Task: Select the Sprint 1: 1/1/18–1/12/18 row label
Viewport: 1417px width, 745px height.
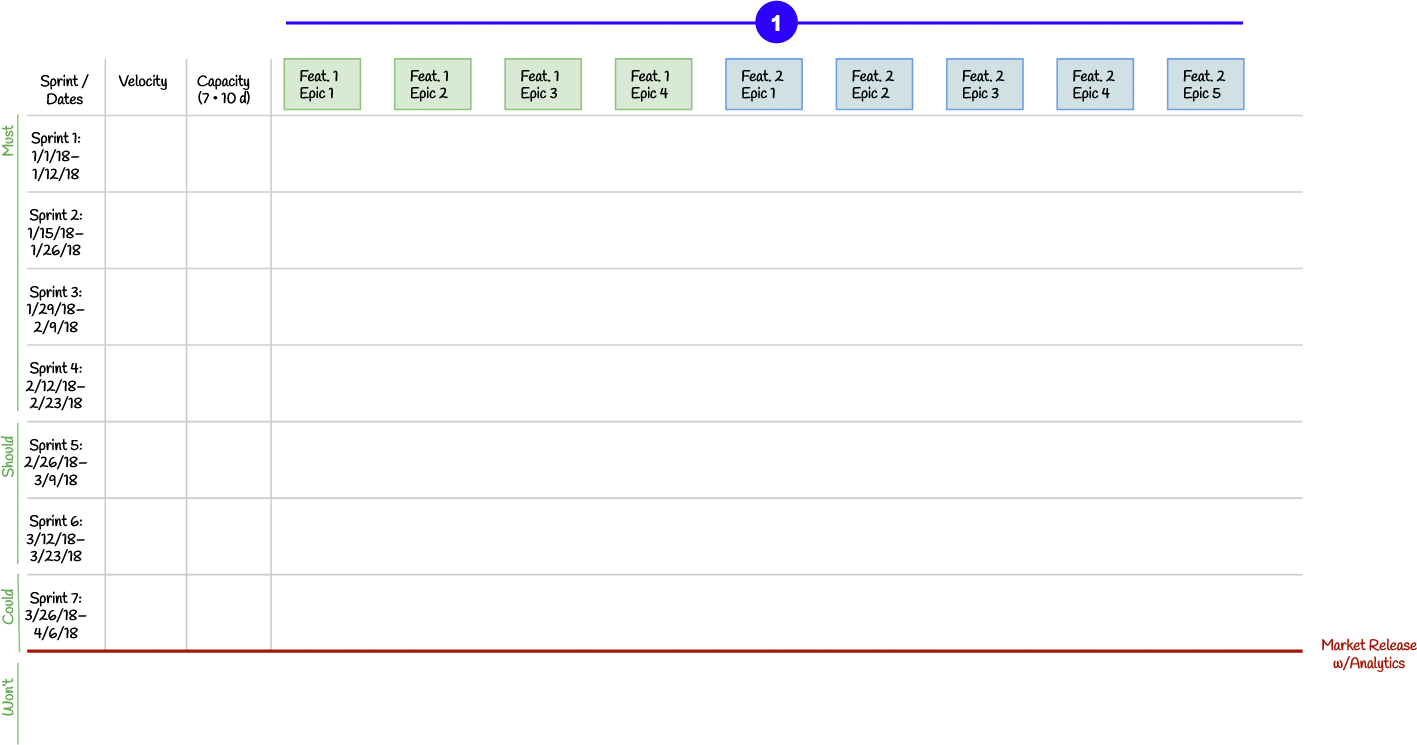Action: pos(55,156)
